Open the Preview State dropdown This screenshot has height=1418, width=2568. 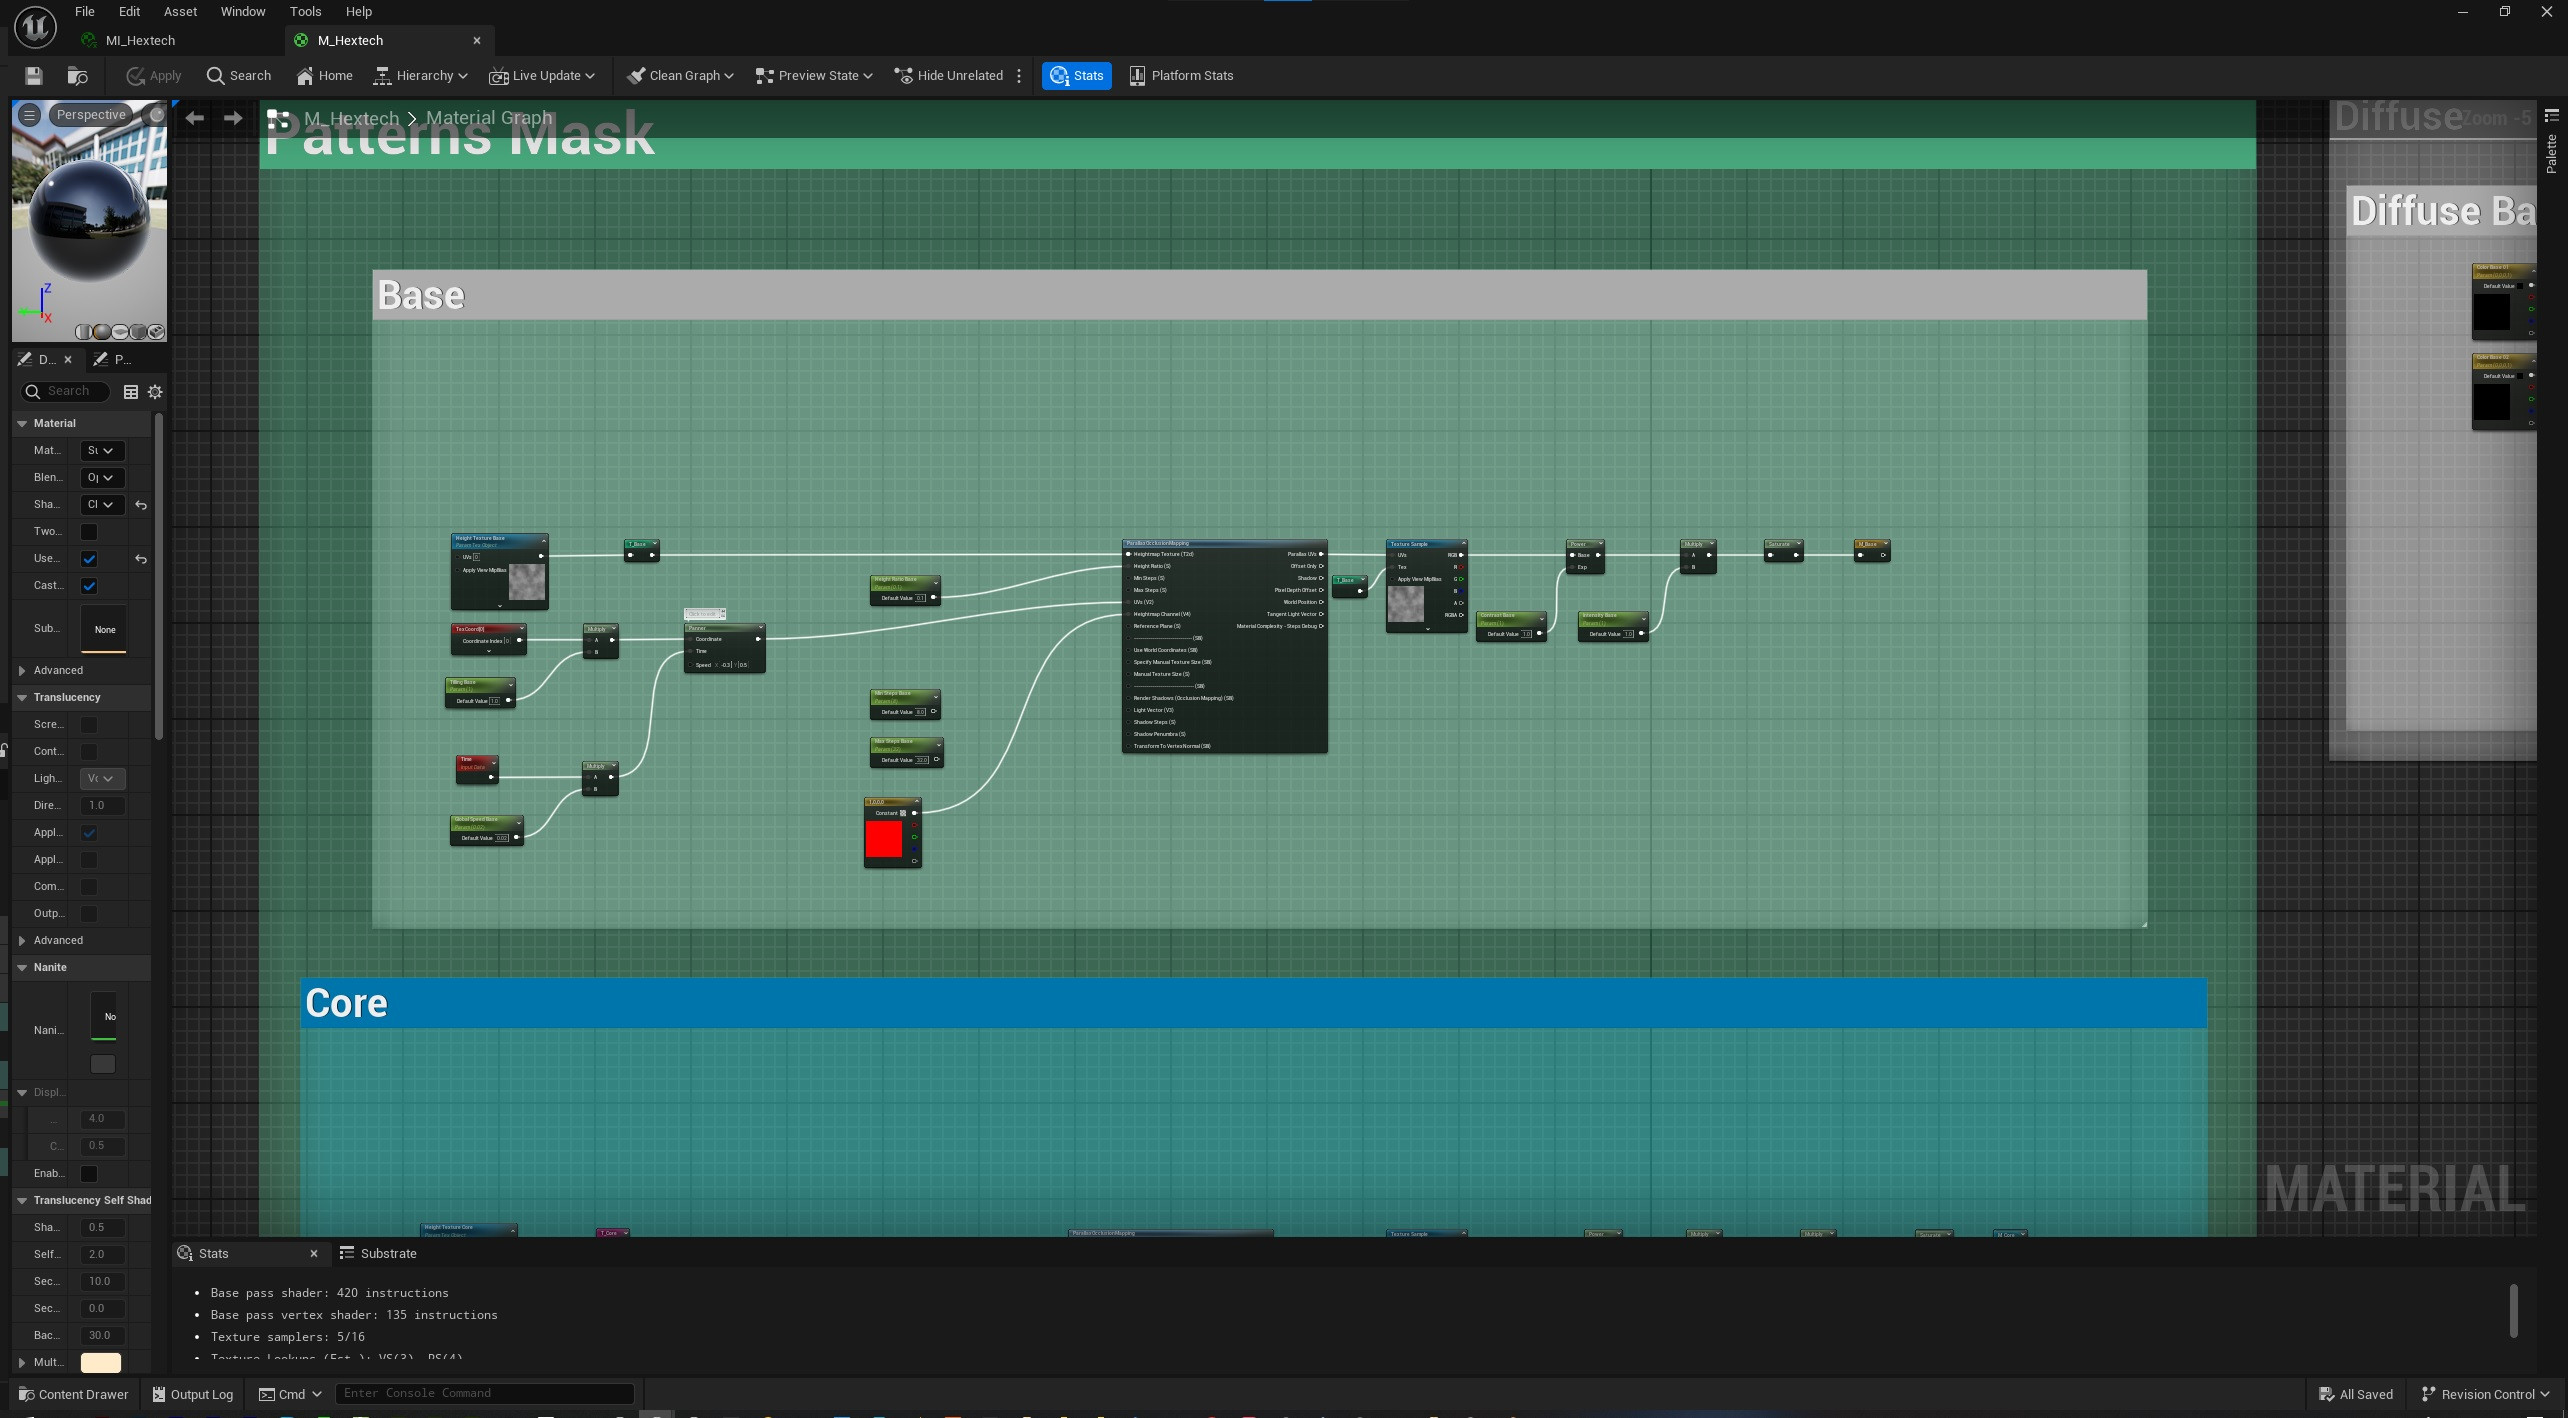pos(814,76)
